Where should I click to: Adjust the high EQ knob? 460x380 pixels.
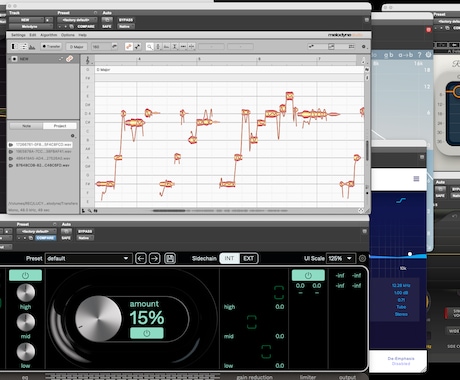26,293
